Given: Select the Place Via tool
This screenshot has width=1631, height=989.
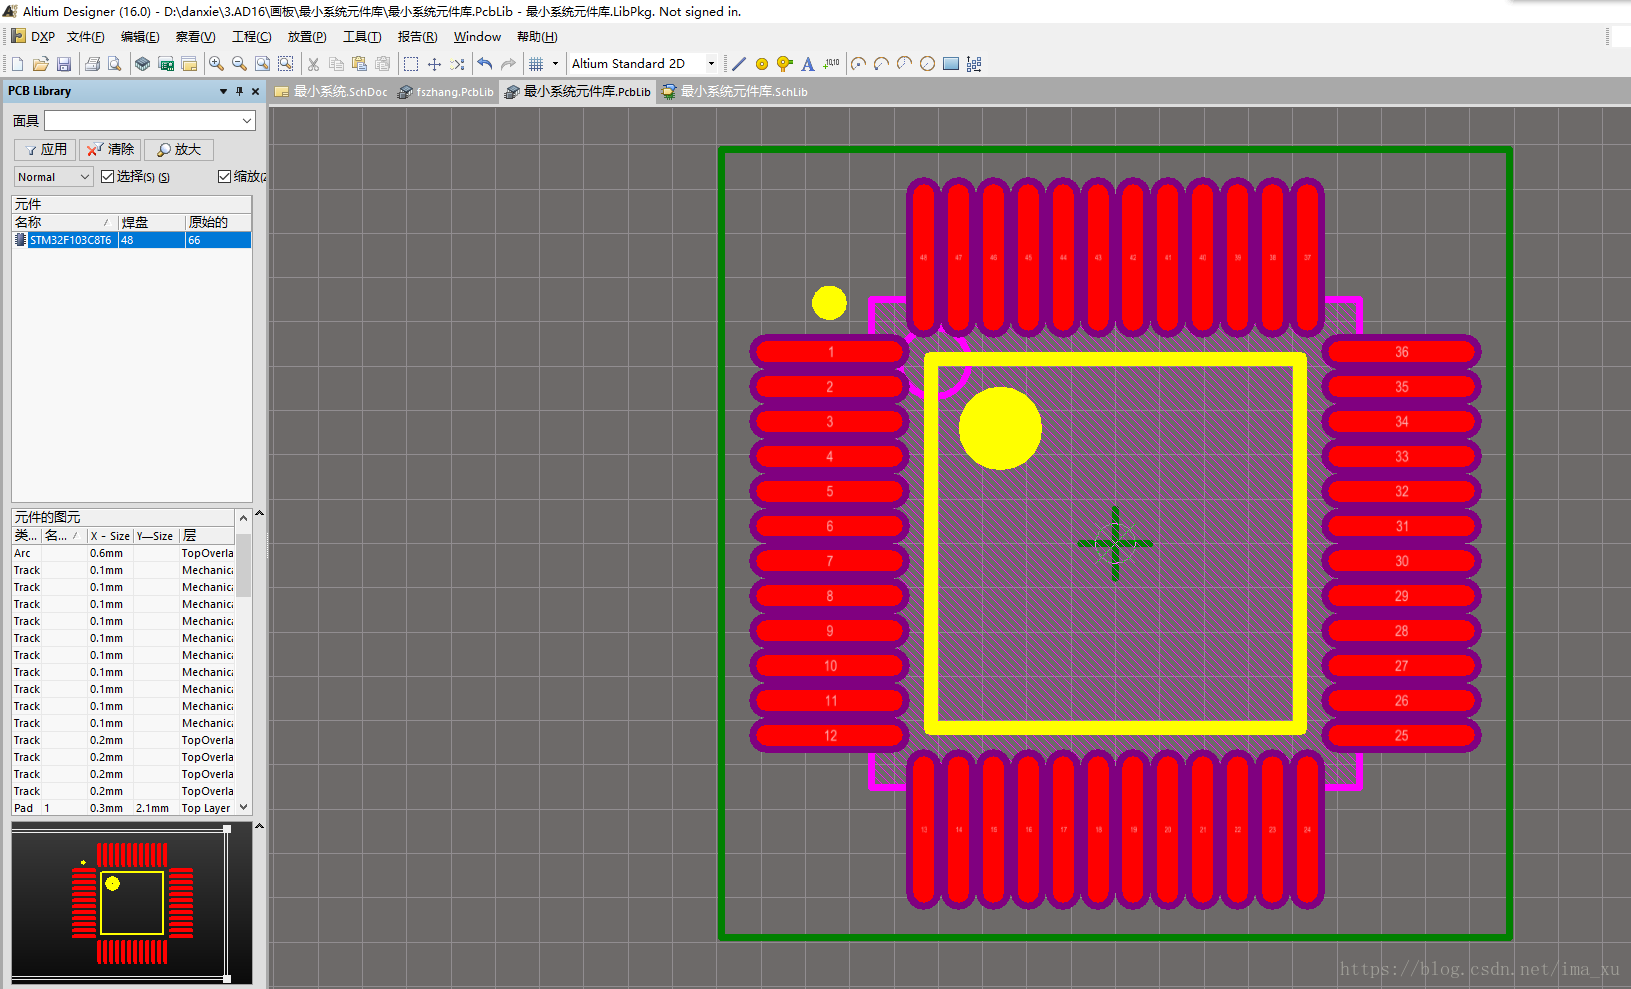Looking at the screenshot, I should [785, 64].
